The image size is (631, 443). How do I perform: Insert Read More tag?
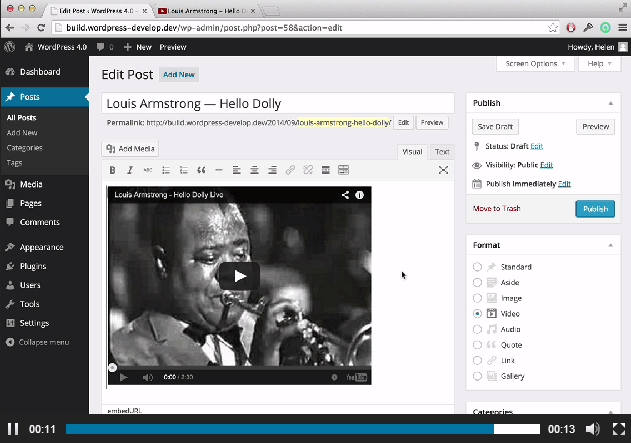326,170
